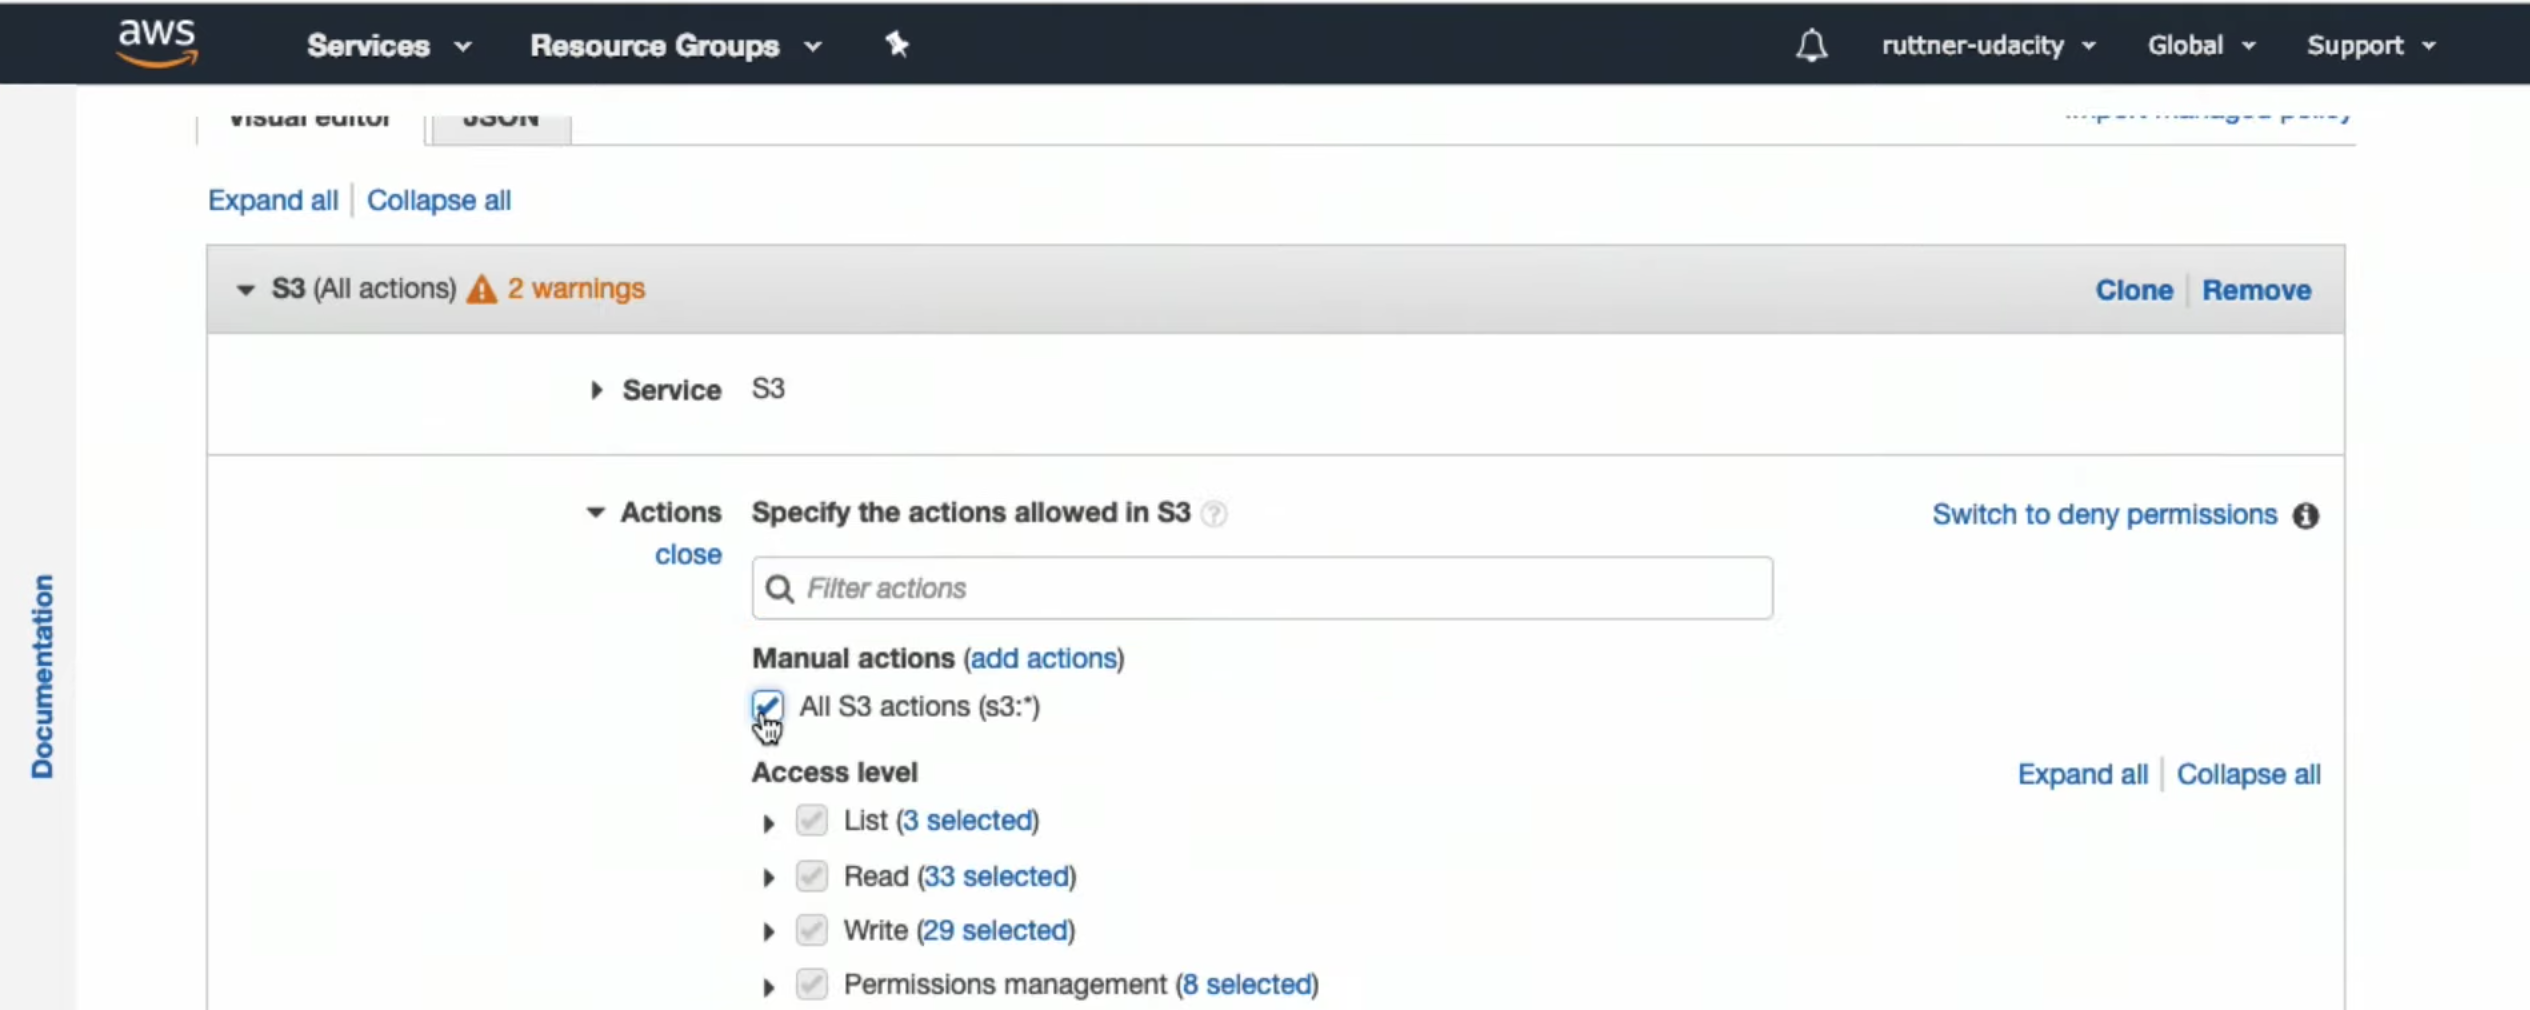The height and width of the screenshot is (1010, 2530).
Task: Click Clone on the S3 statement
Action: click(2134, 290)
